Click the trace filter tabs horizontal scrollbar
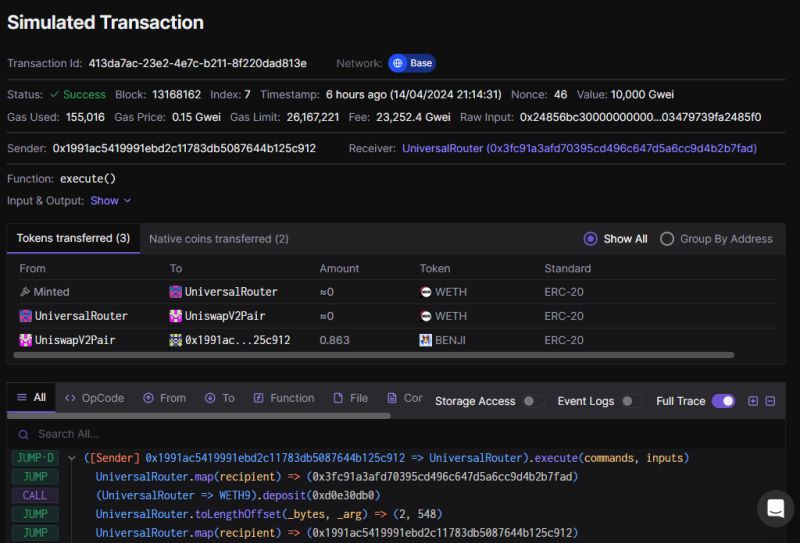The image size is (800, 543). click(x=199, y=416)
